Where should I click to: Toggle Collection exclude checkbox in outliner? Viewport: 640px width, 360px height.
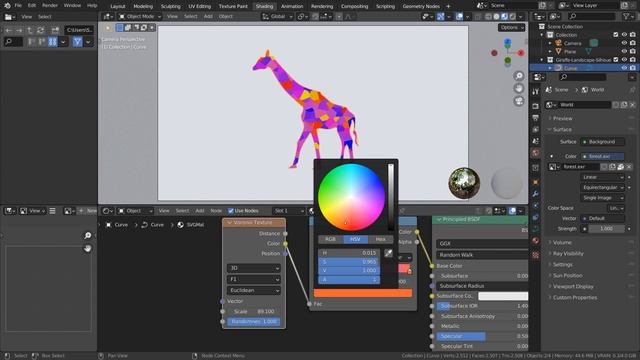point(616,35)
